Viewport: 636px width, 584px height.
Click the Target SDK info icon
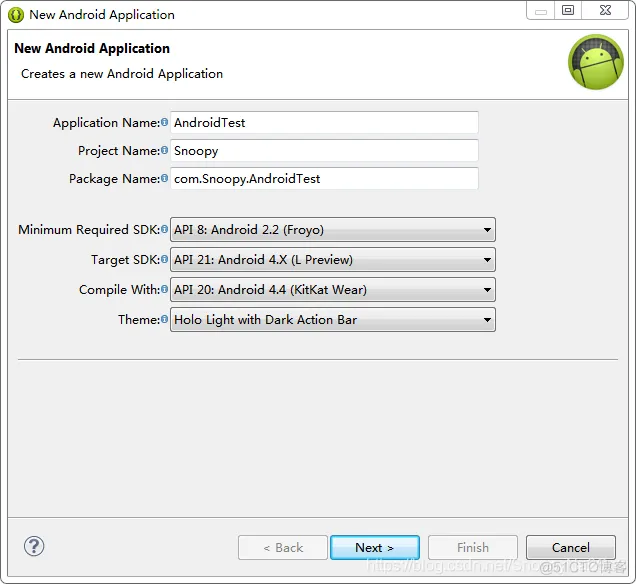[164, 259]
